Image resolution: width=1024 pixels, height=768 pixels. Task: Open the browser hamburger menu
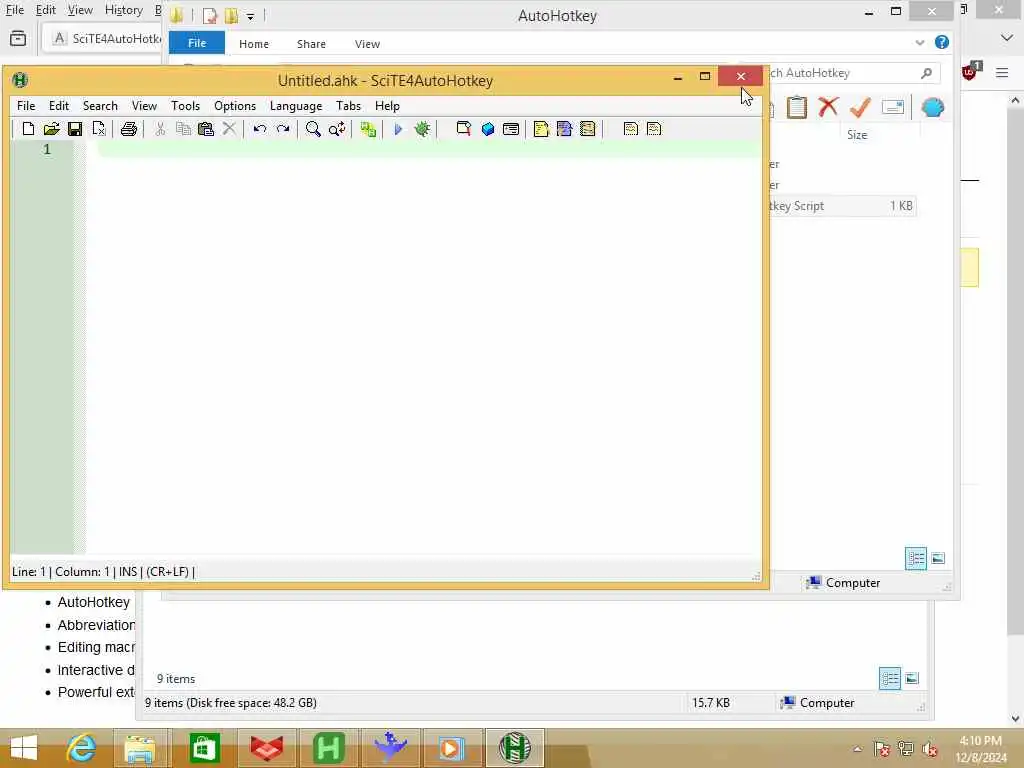(x=1002, y=72)
